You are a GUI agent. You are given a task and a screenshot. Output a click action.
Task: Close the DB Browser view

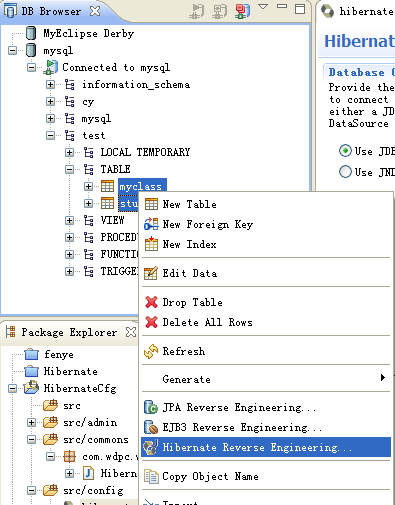(95, 11)
